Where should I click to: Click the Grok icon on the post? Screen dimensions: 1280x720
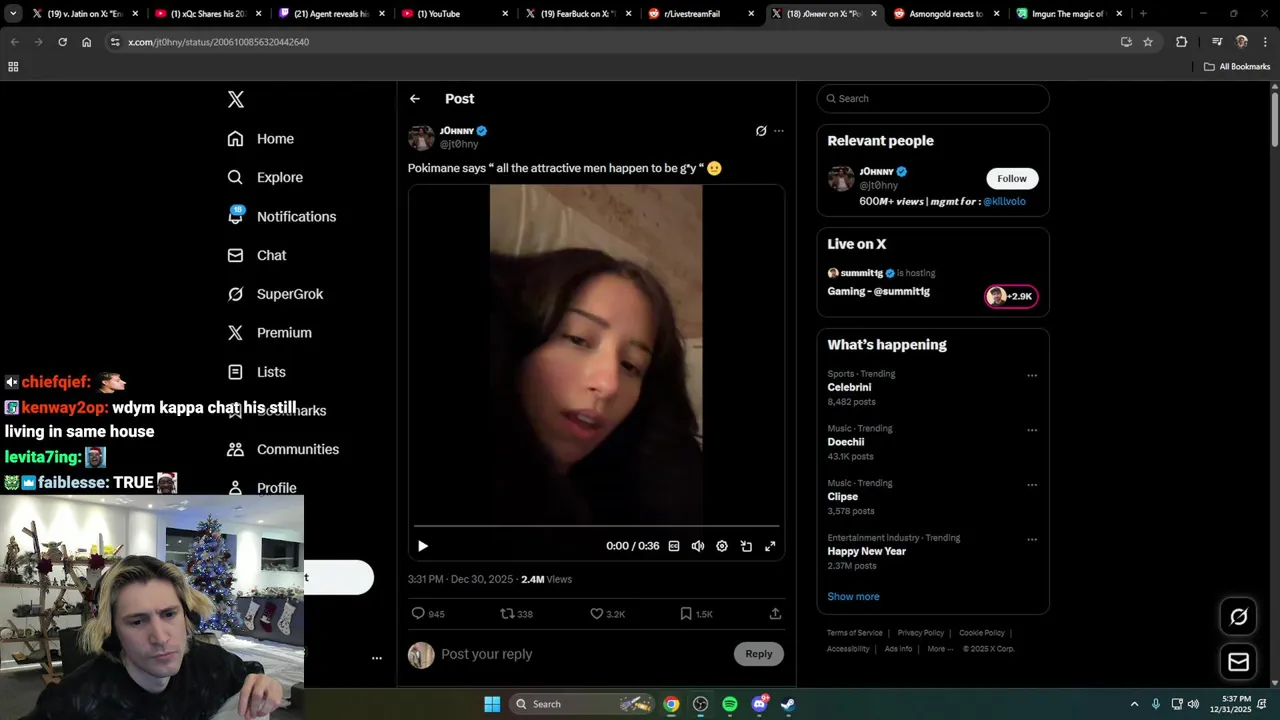761,131
